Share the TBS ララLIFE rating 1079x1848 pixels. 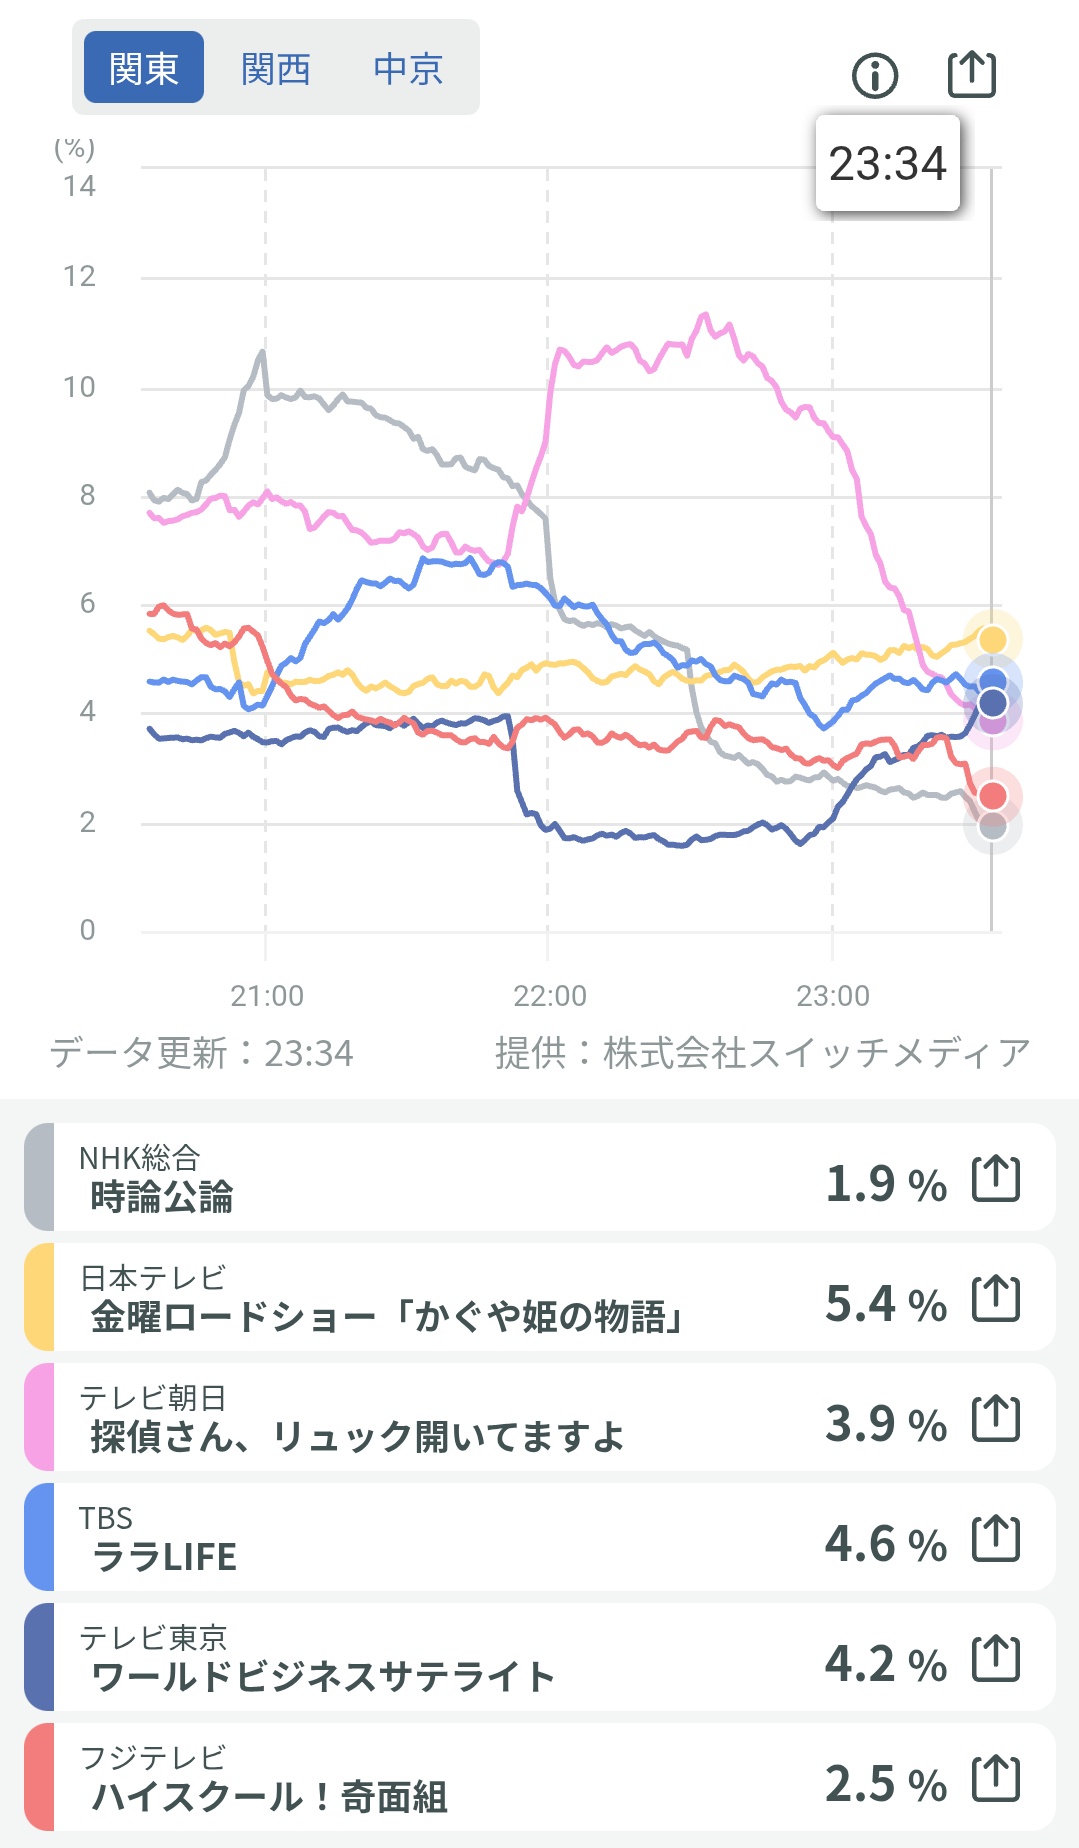pyautogui.click(x=996, y=1539)
